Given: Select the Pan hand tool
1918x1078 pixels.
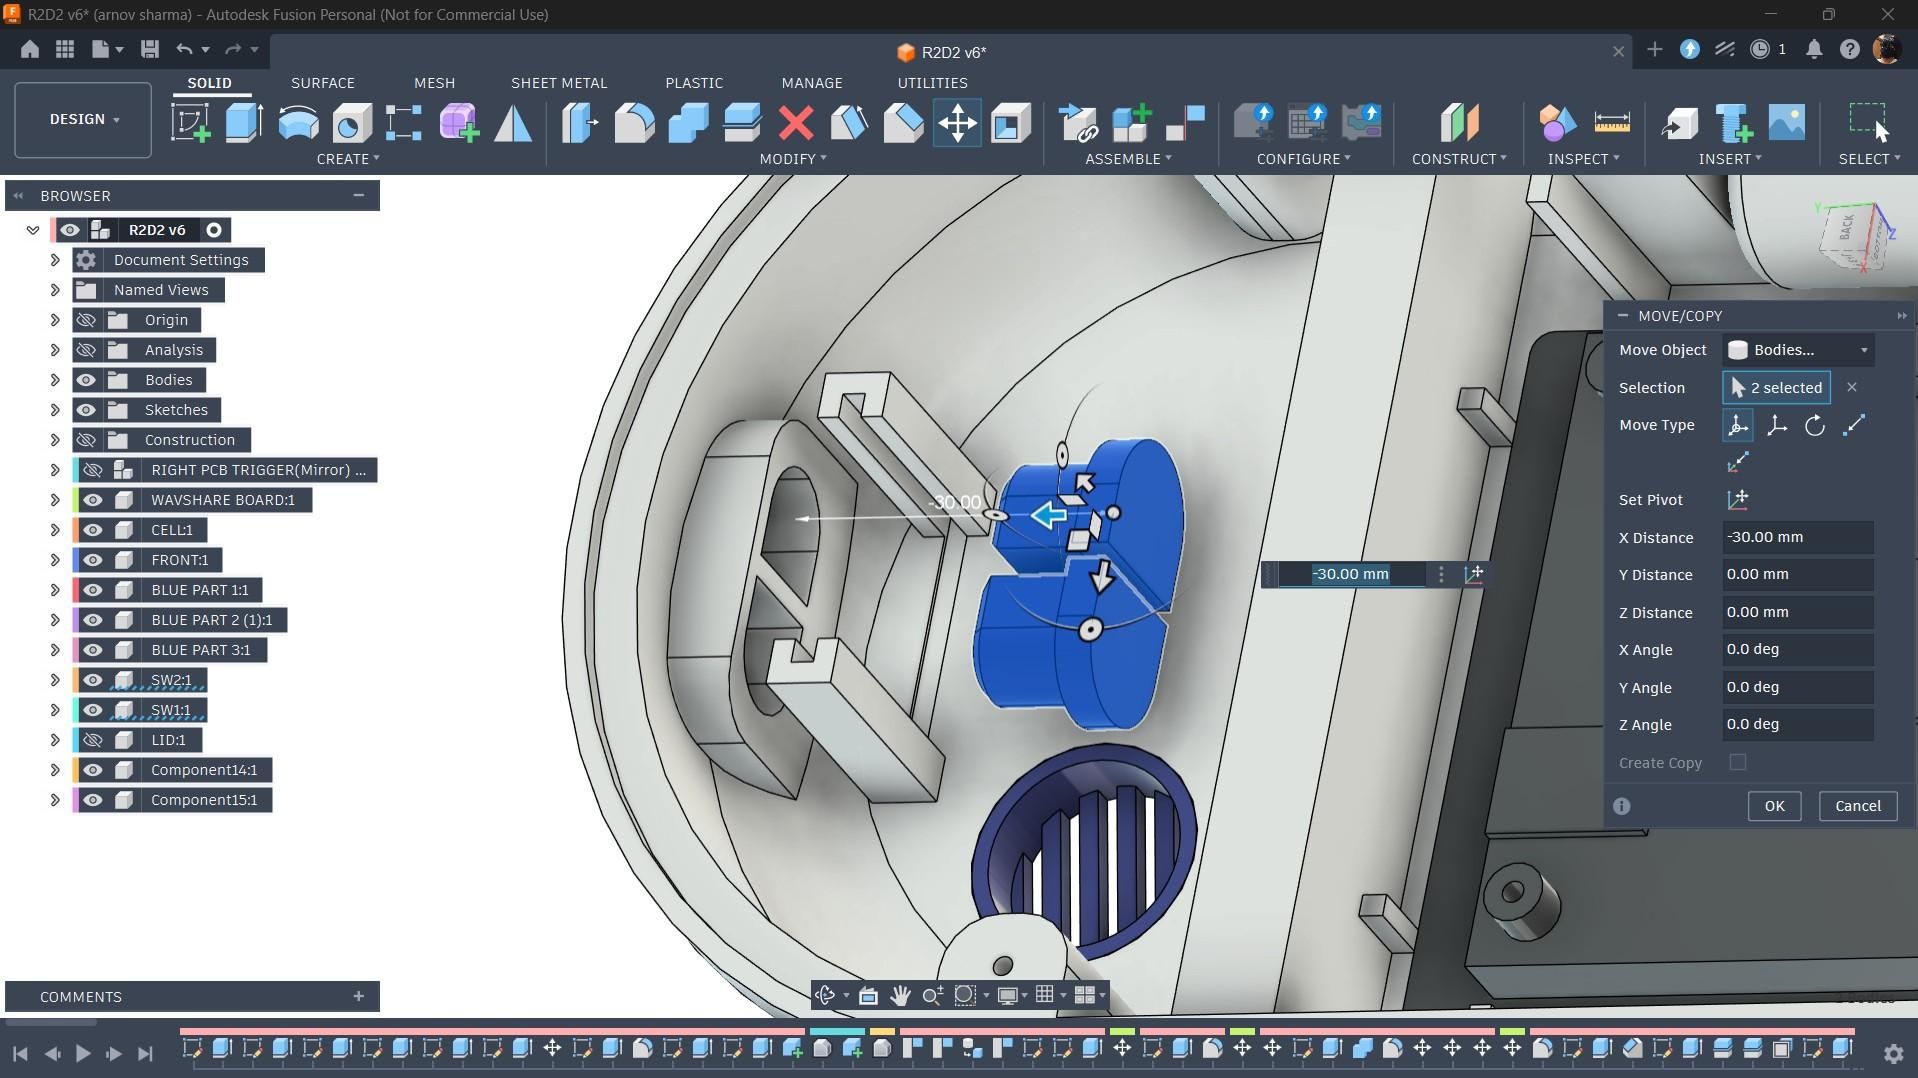Looking at the screenshot, I should pyautogui.click(x=900, y=995).
